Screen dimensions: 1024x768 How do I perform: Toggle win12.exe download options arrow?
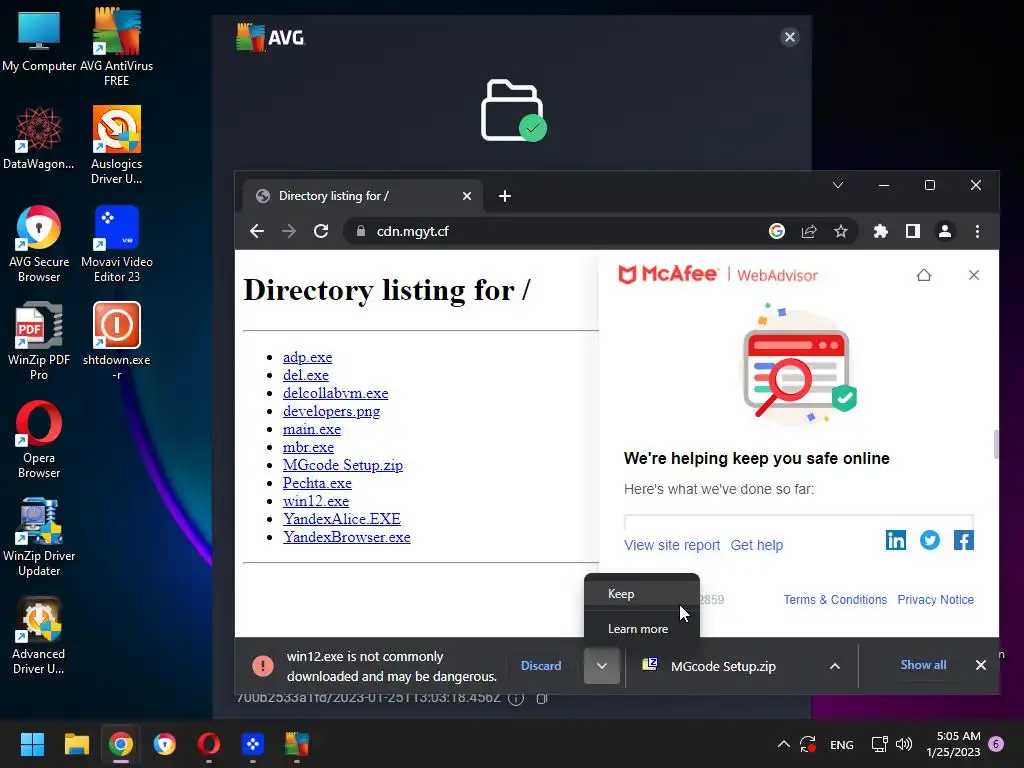pyautogui.click(x=601, y=666)
